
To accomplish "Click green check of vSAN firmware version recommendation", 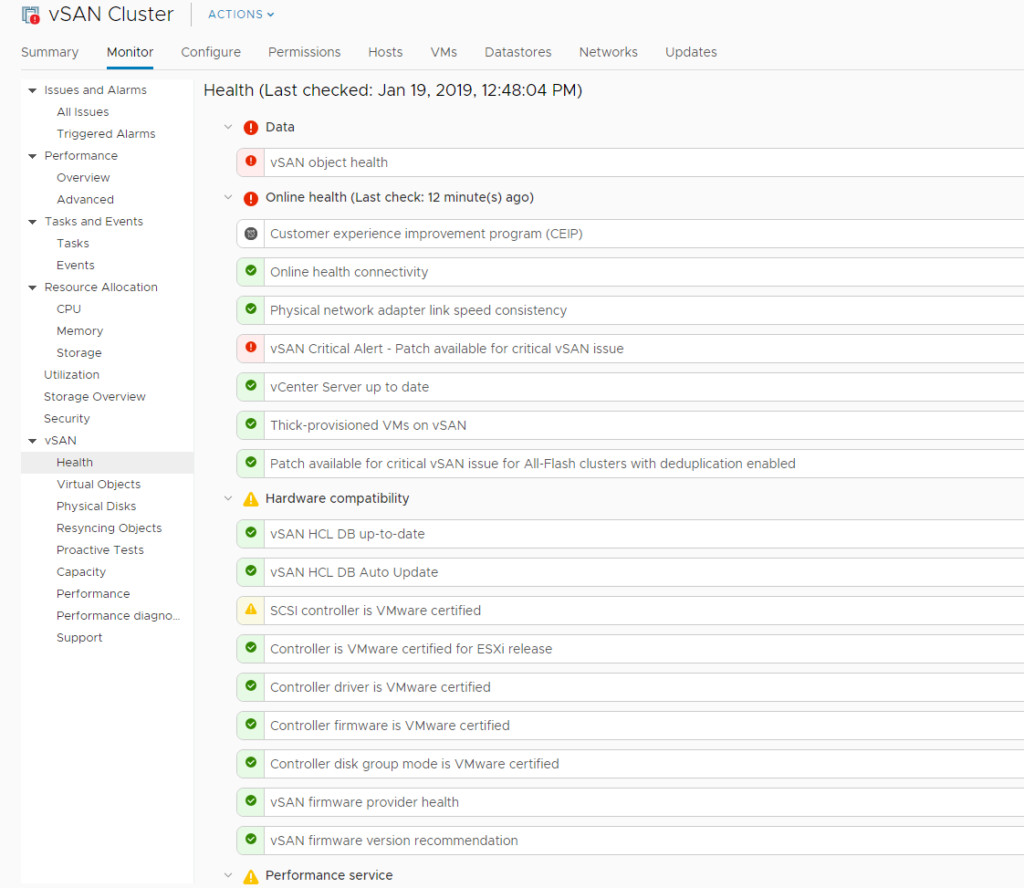I will point(251,839).
